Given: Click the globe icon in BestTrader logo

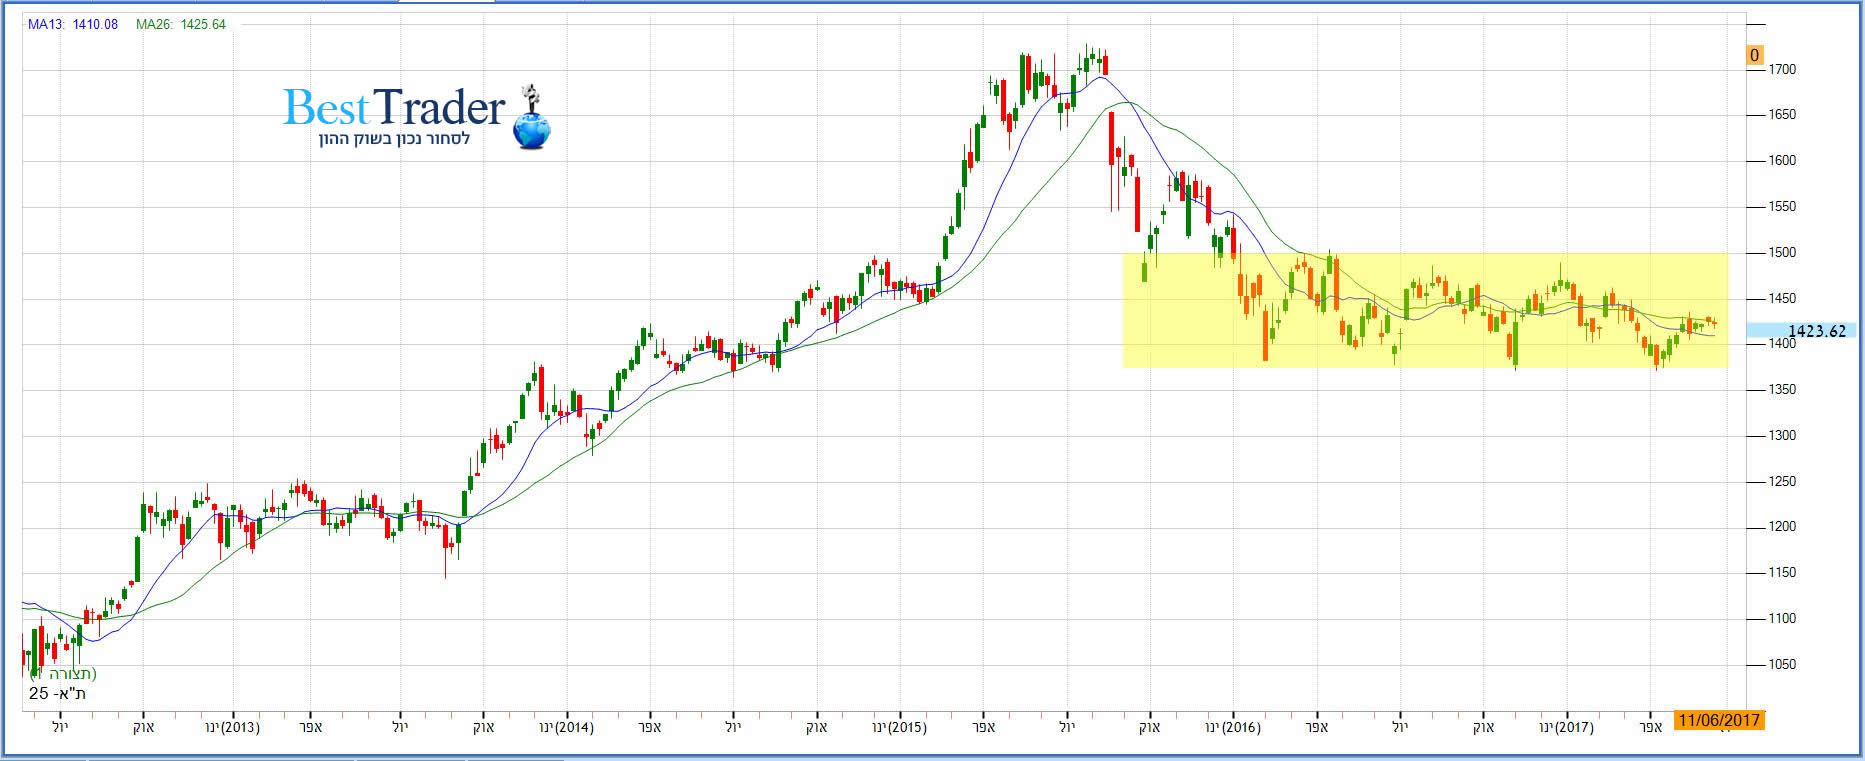Looking at the screenshot, I should click(x=530, y=129).
